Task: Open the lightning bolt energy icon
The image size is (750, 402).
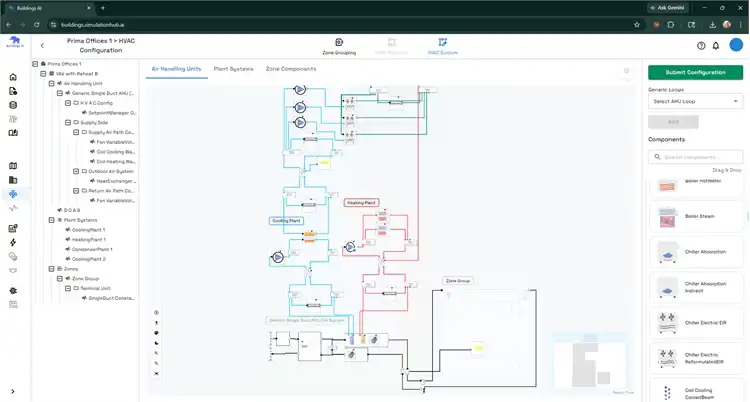Action: (13, 242)
